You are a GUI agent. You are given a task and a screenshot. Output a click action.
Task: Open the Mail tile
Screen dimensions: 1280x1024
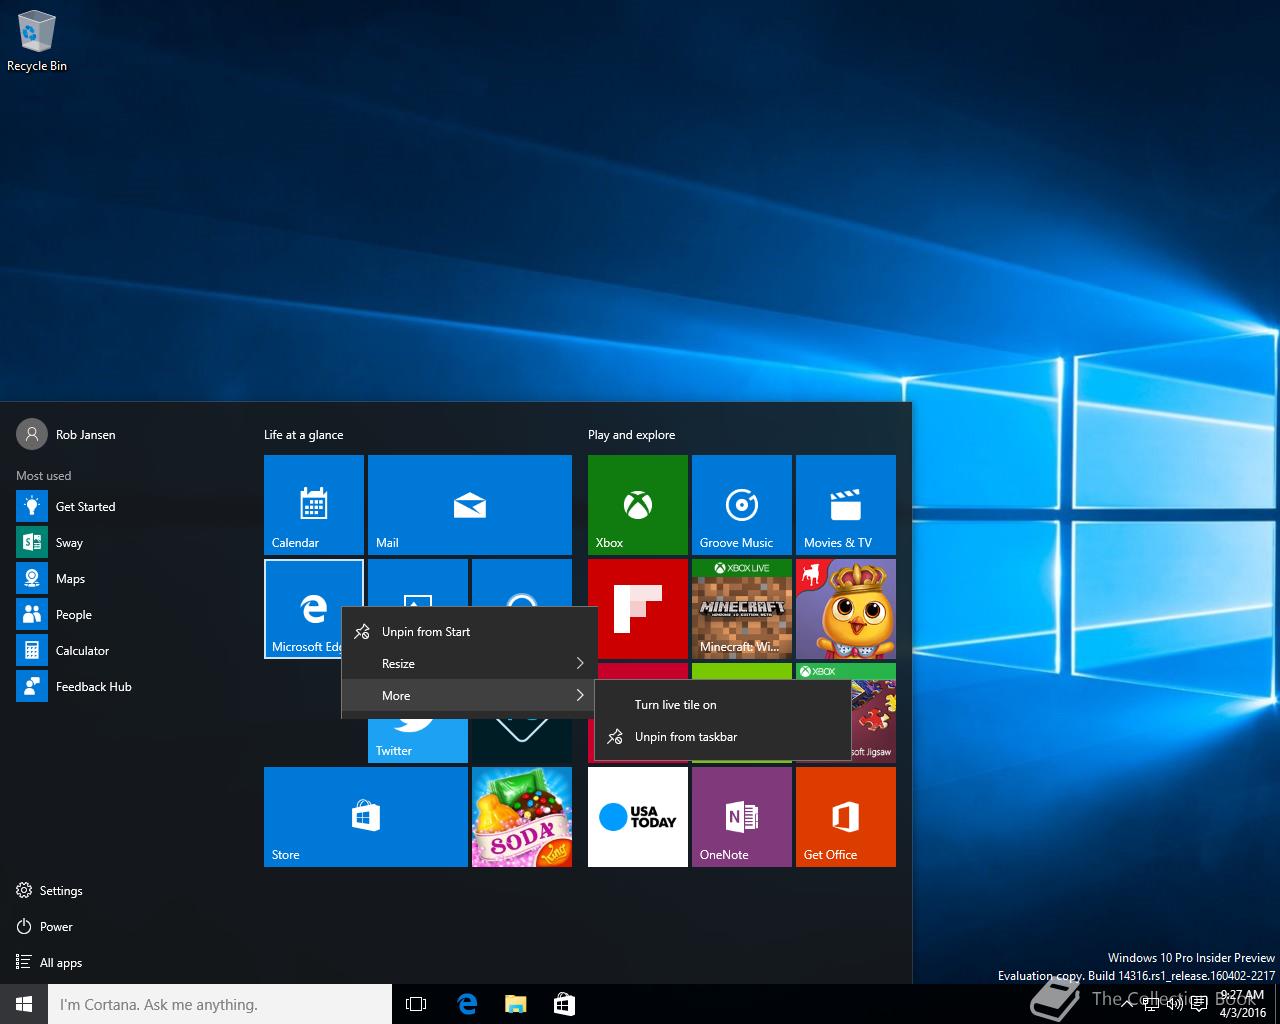pyautogui.click(x=470, y=505)
